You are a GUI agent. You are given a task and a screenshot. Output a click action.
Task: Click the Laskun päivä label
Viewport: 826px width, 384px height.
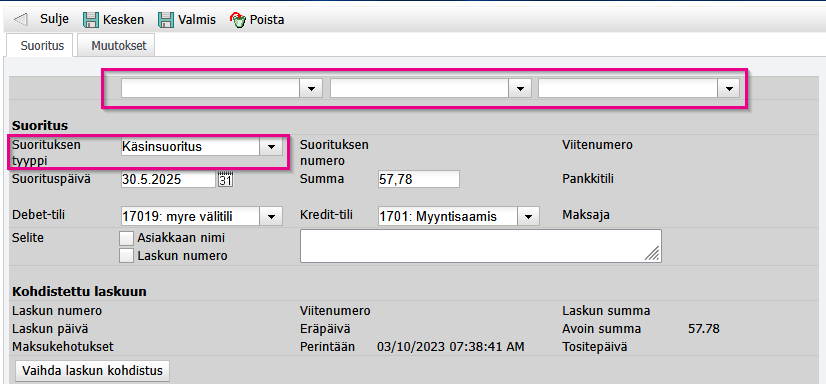coord(50,329)
